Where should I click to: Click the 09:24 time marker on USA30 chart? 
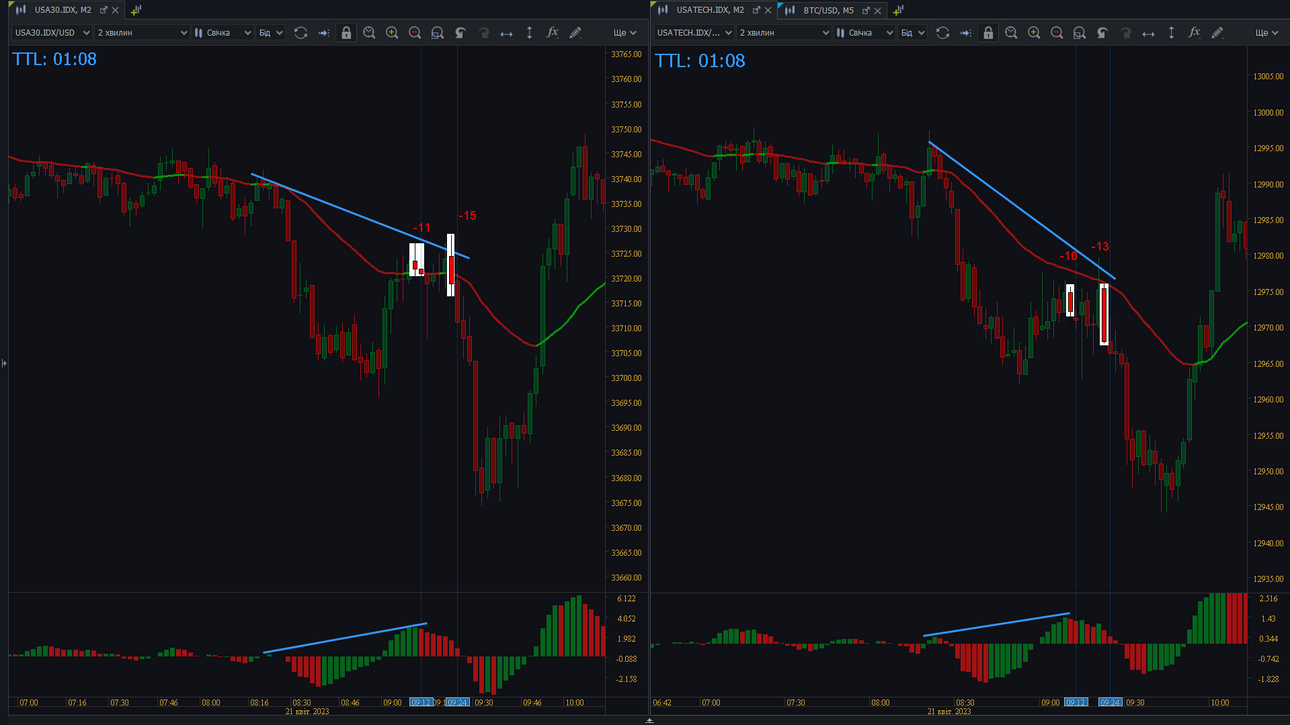click(x=457, y=703)
